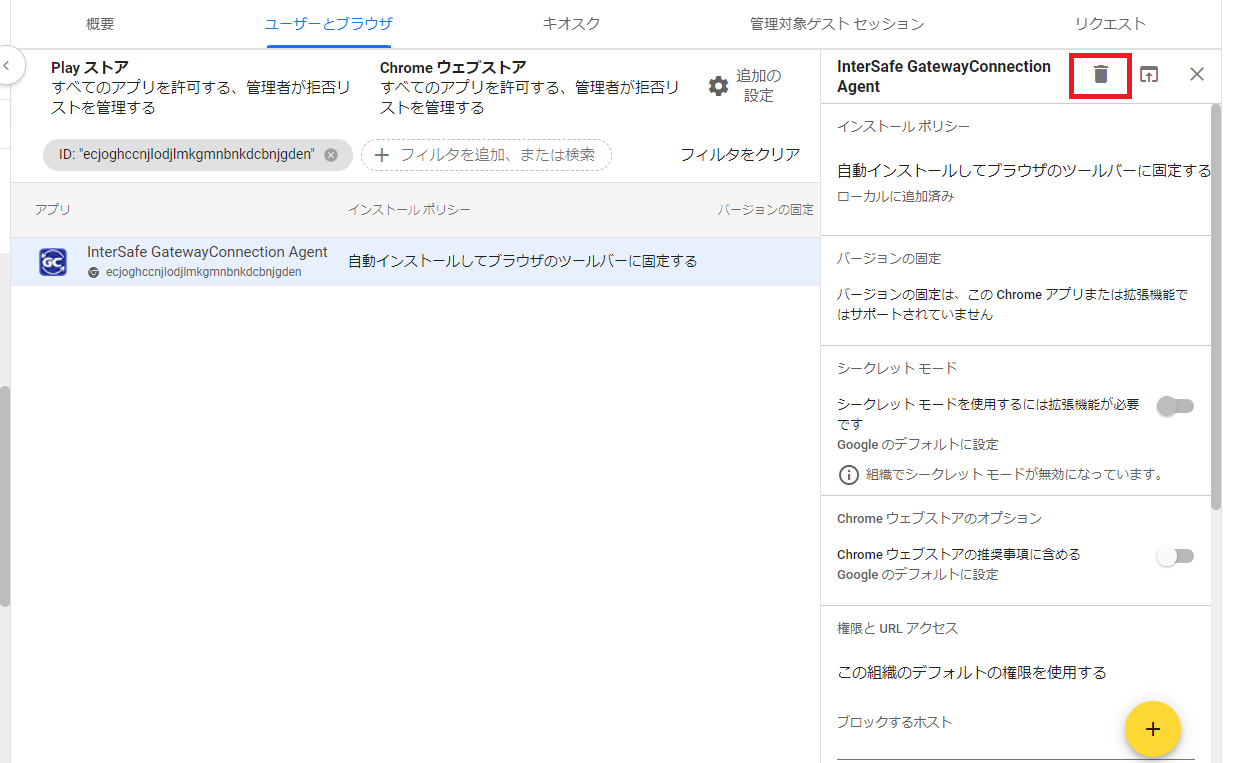Click フィルタをクリア button

[x=740, y=155]
